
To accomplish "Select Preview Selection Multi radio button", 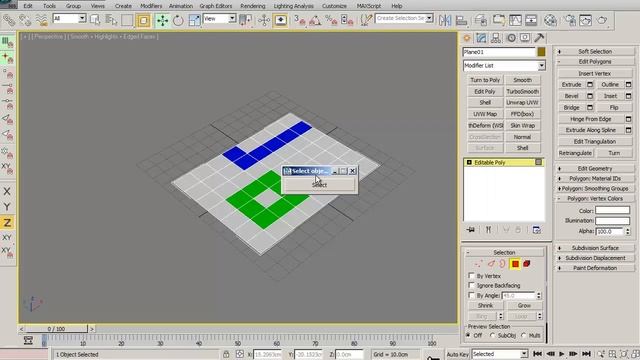I will (x=524, y=336).
